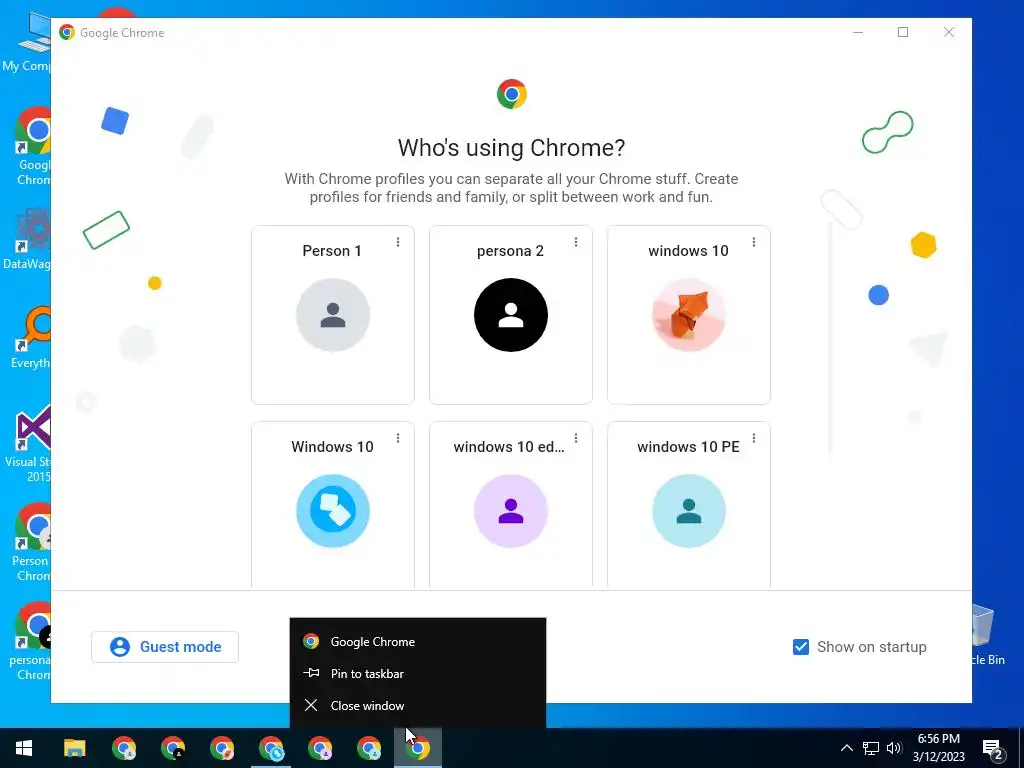This screenshot has height=768, width=1024.
Task: Maximize the Google Chrome profile window
Action: (x=903, y=32)
